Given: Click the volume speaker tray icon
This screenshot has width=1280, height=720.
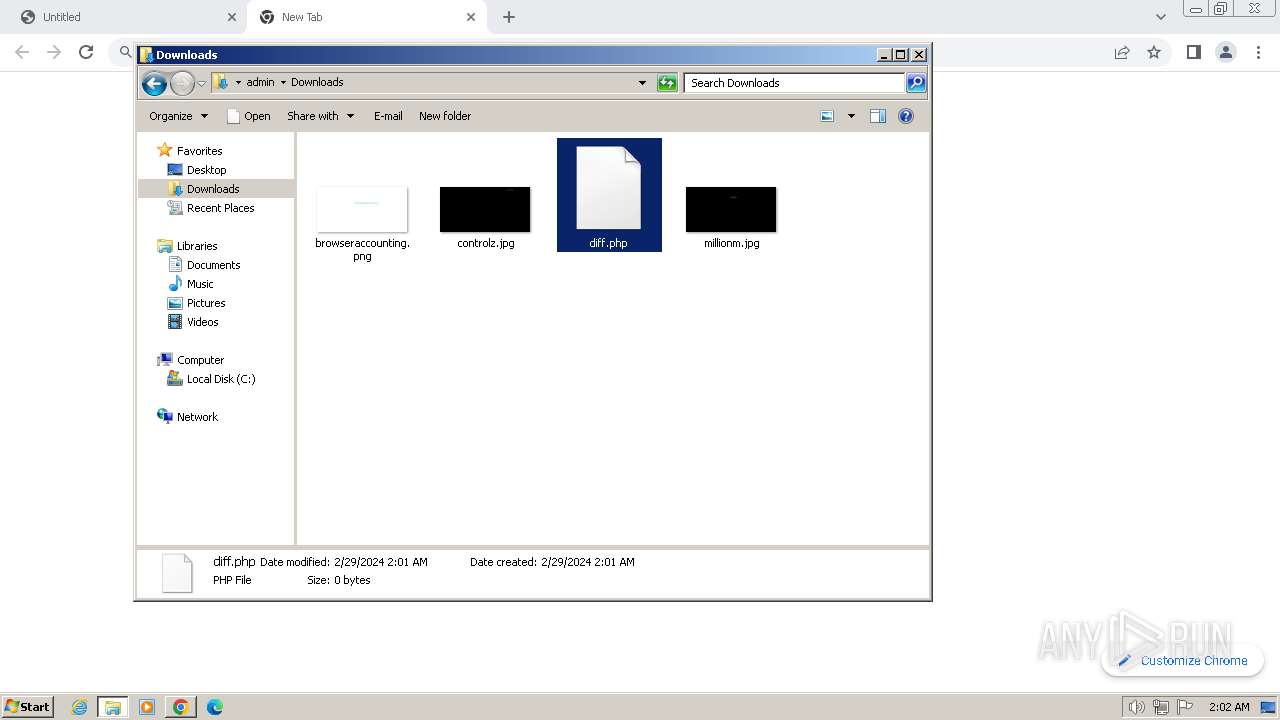Looking at the screenshot, I should (1136, 707).
